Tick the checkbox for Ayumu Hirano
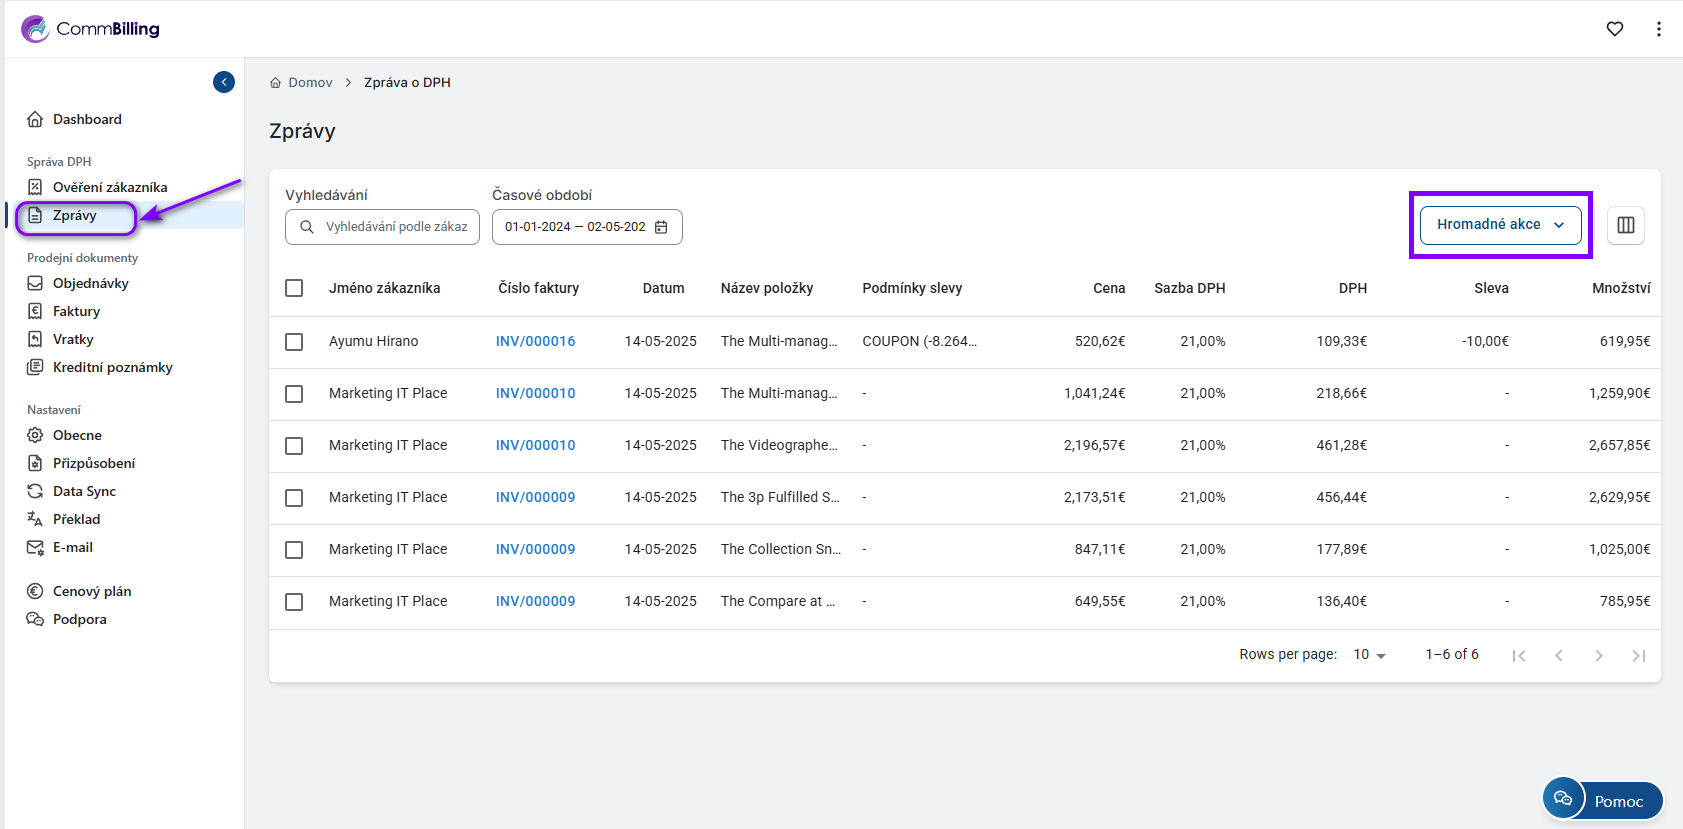 pos(294,341)
